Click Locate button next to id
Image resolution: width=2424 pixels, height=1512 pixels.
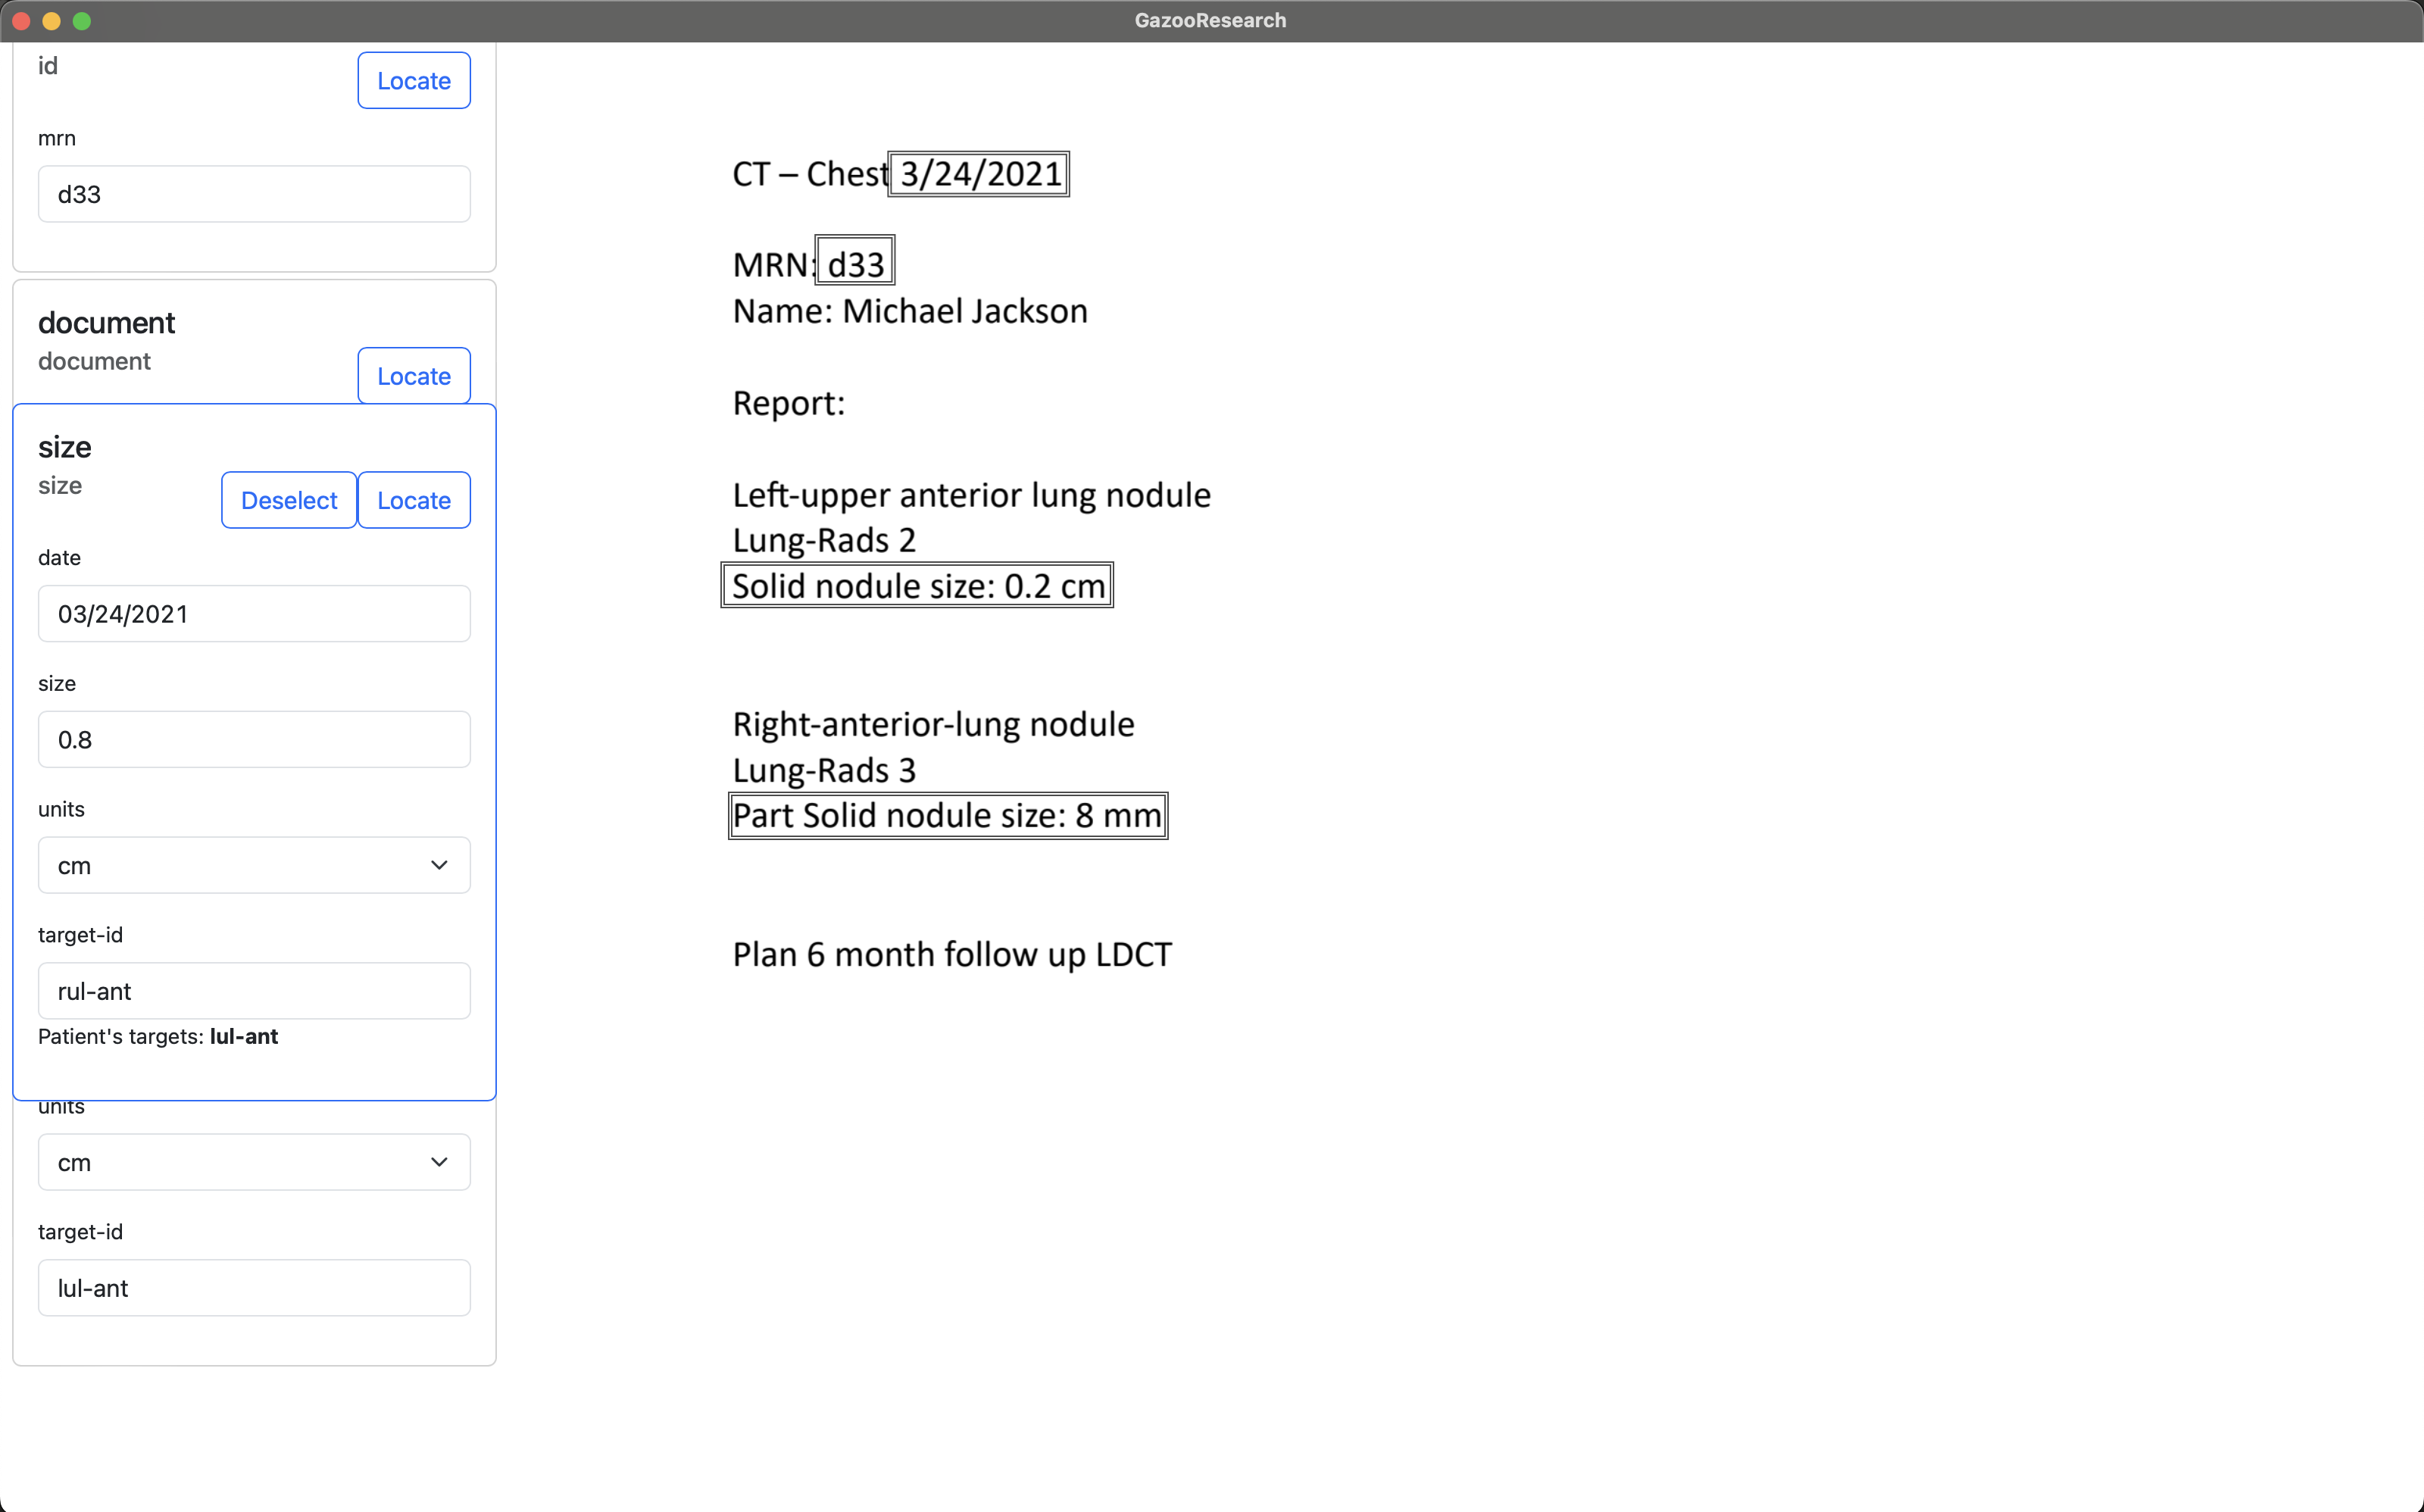click(413, 80)
